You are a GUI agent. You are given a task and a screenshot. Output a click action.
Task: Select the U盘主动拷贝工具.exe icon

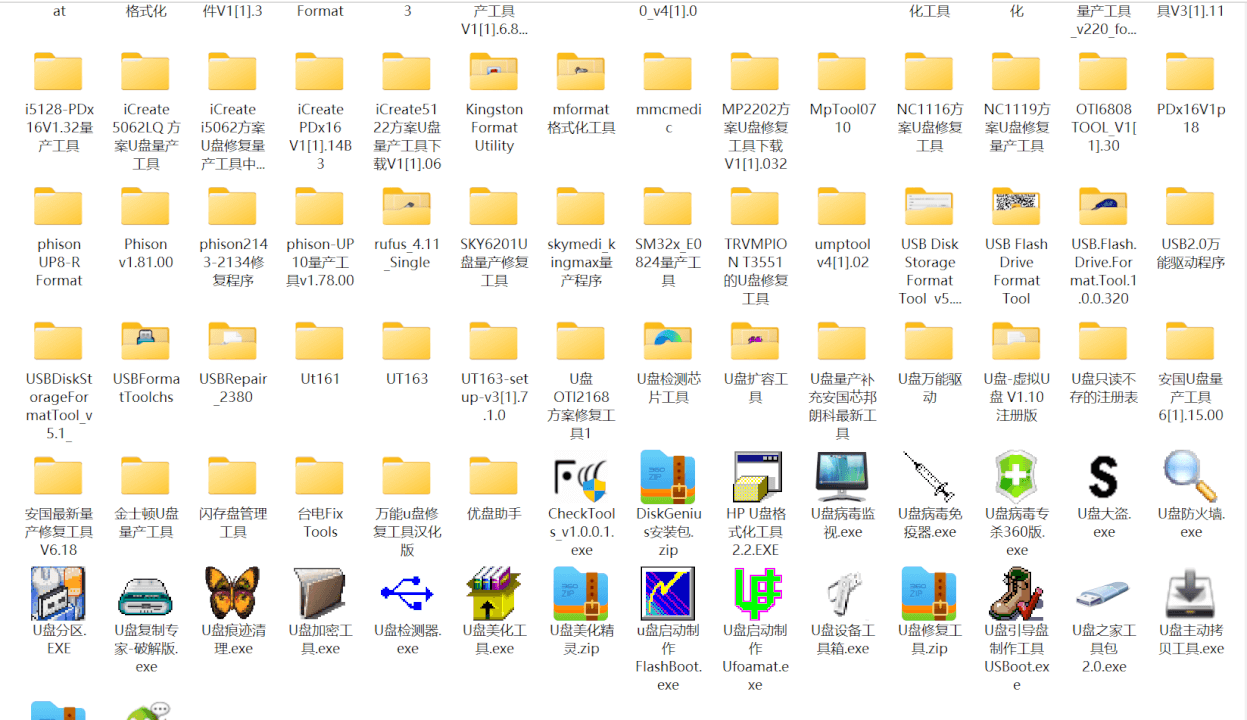pos(1190,594)
